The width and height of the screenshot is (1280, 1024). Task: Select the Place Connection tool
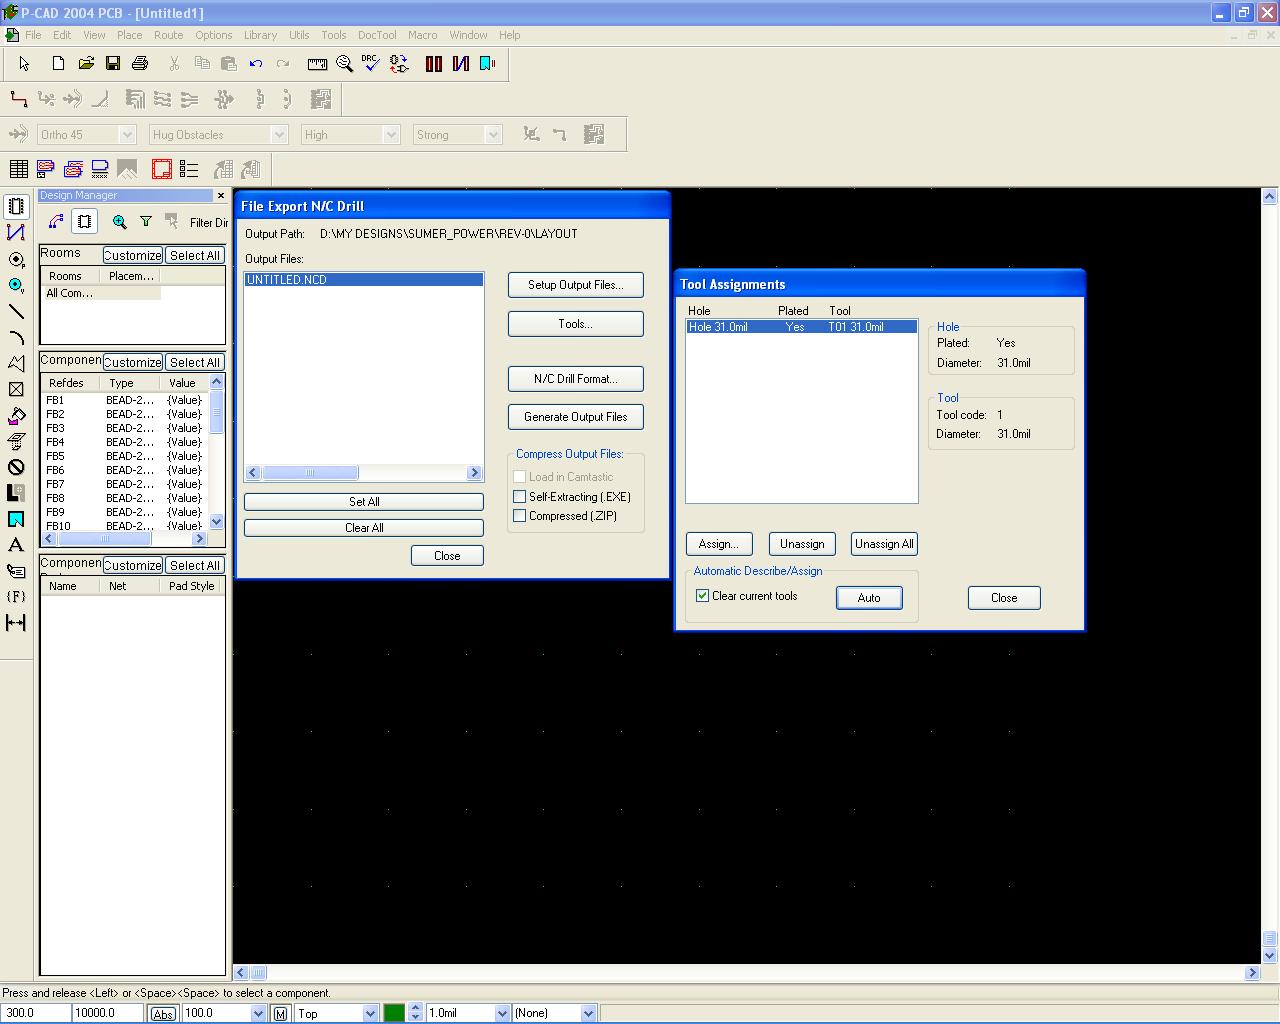coord(16,233)
